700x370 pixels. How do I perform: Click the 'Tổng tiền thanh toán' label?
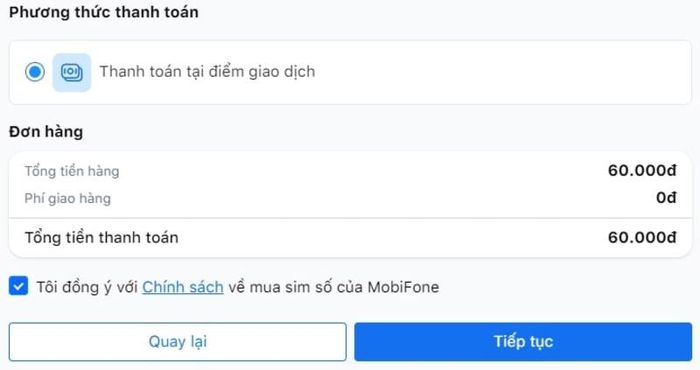tap(101, 237)
